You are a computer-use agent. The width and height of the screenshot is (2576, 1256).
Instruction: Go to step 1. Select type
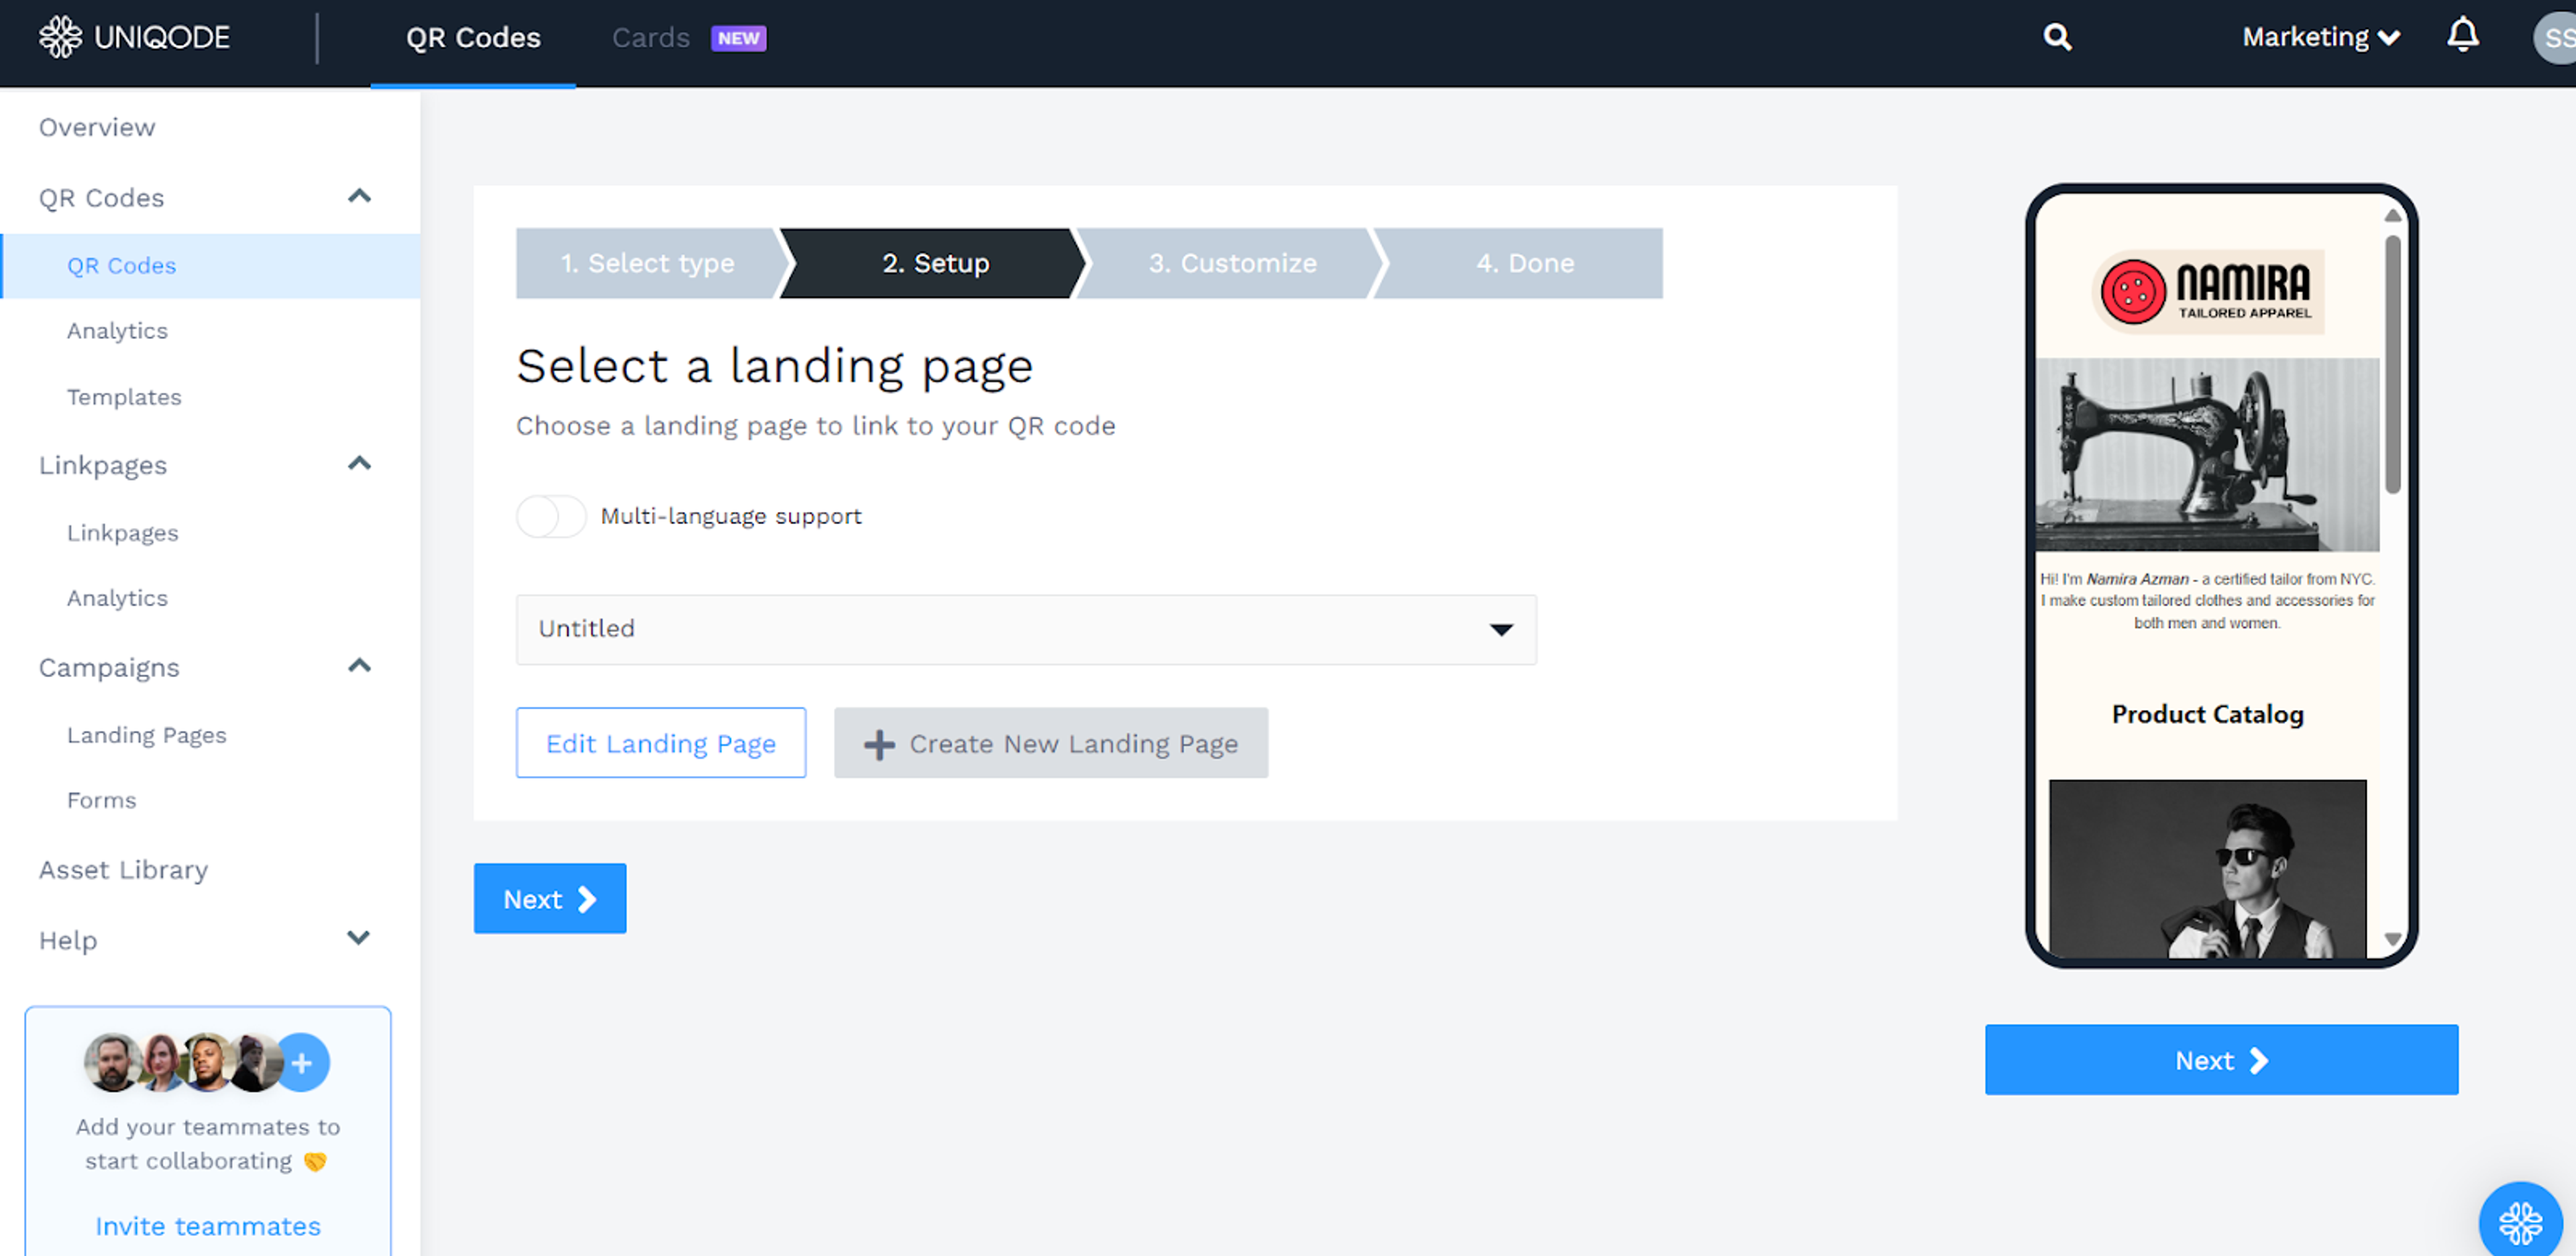pos(647,263)
